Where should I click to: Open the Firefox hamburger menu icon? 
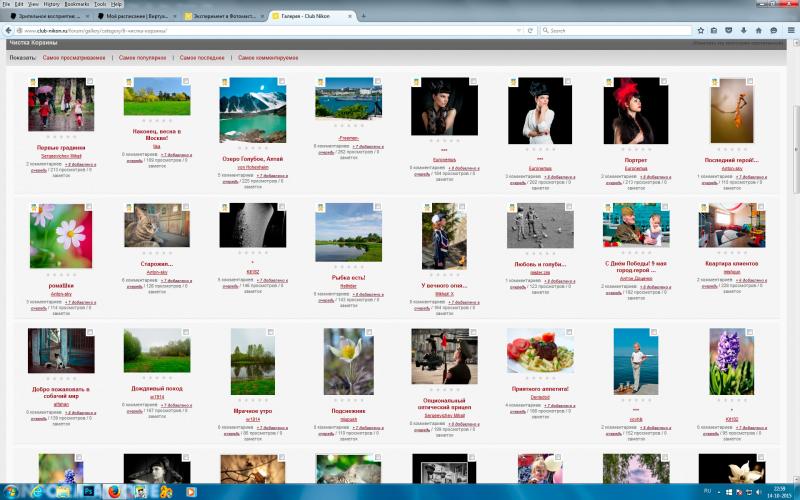[791, 31]
